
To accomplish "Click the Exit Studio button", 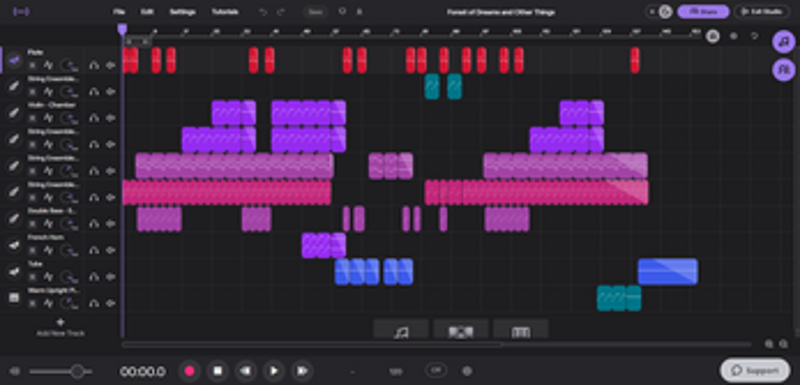I will [761, 11].
